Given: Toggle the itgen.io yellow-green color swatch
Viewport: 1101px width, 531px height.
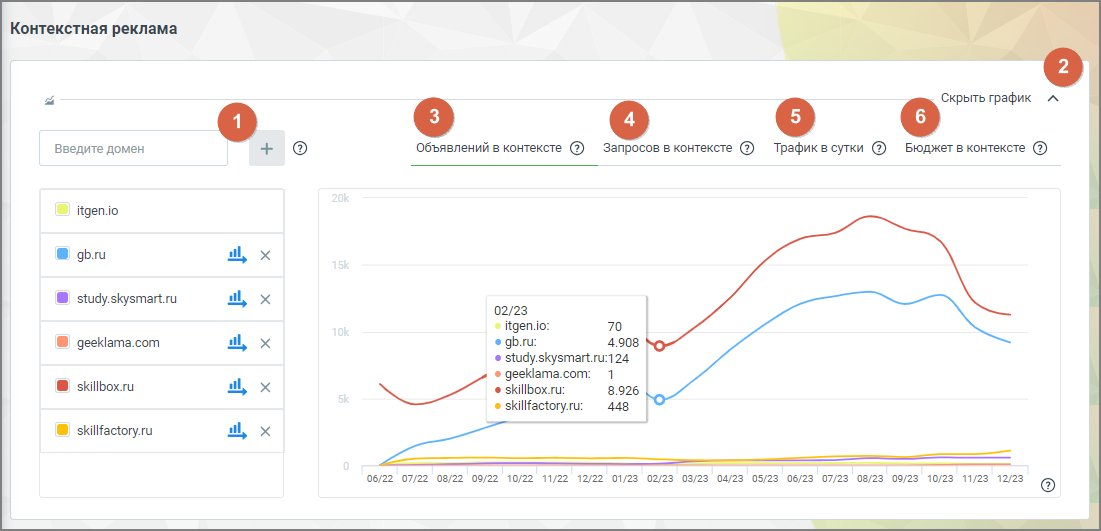Looking at the screenshot, I should coord(62,209).
